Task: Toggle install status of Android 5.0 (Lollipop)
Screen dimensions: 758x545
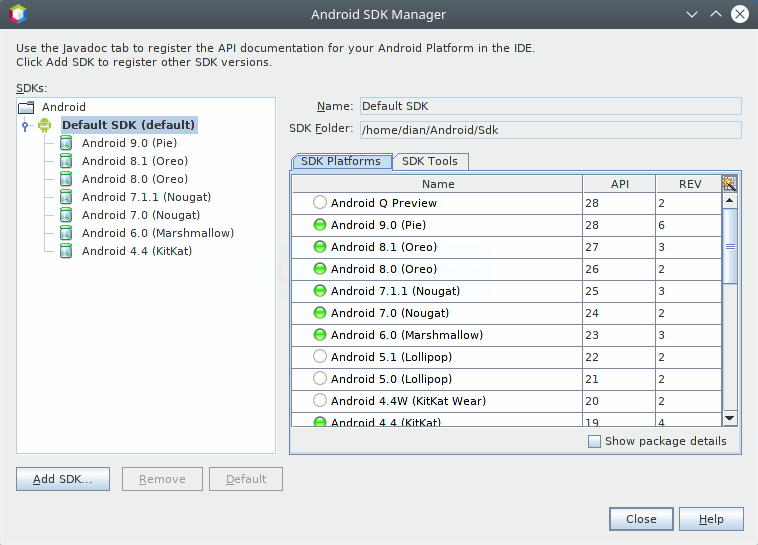Action: click(320, 378)
